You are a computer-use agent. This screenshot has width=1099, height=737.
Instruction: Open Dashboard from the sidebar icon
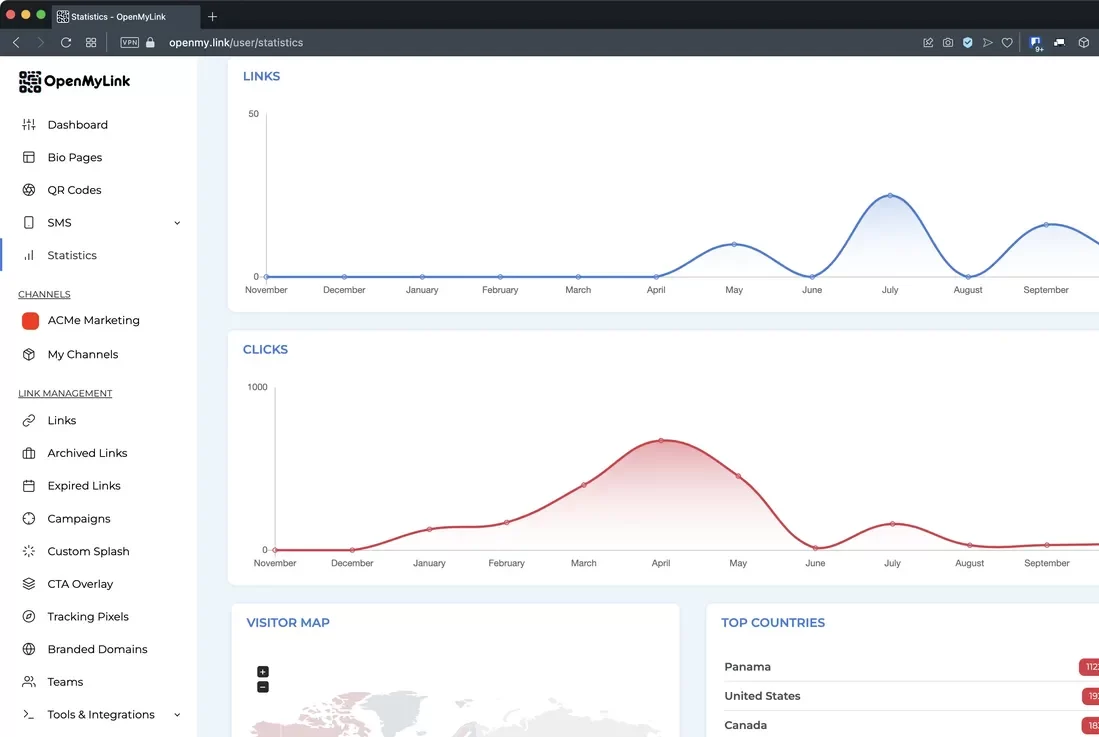(x=29, y=125)
